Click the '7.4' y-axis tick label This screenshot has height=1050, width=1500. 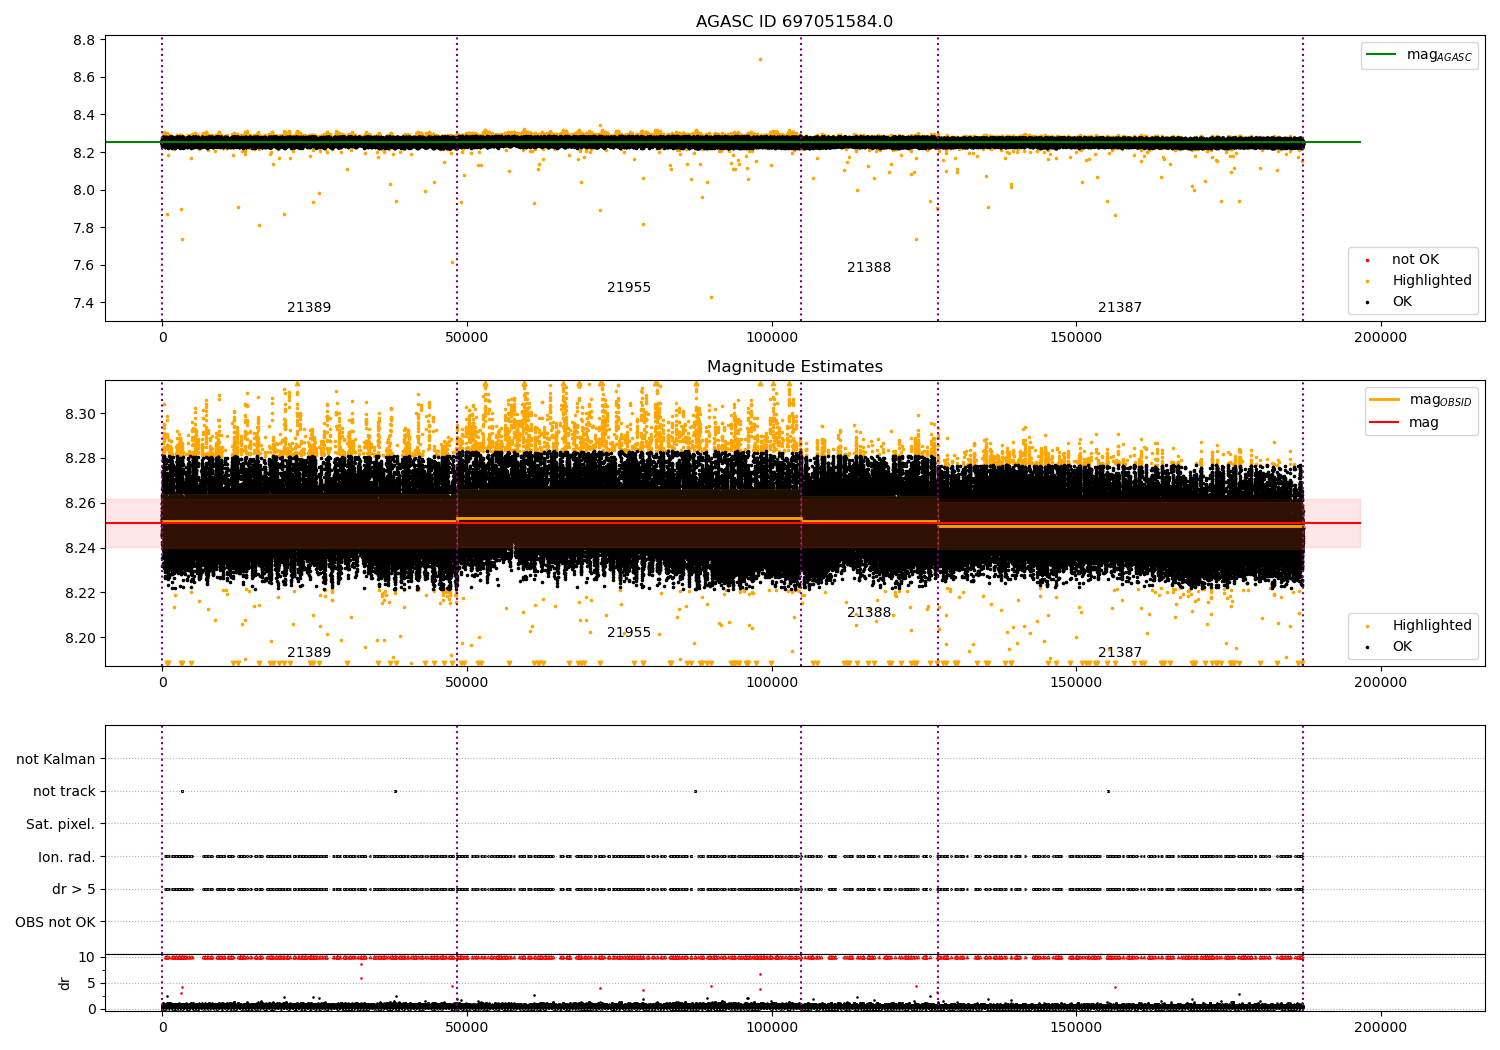(x=84, y=303)
